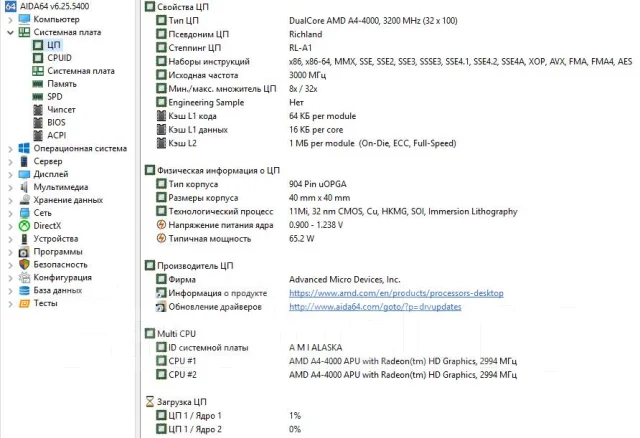This screenshot has height=438, width=640.
Task: Select the Сервер tower icon
Action: [24, 161]
